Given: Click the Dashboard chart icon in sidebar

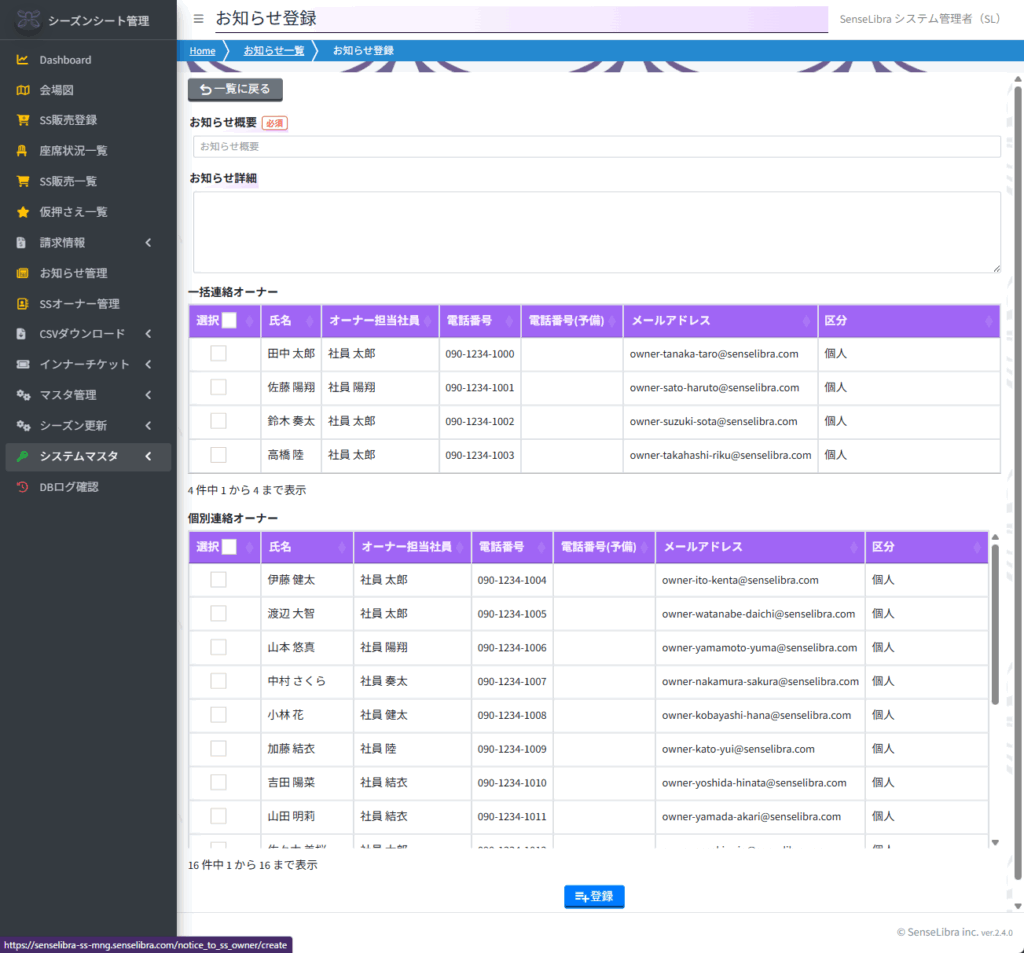Looking at the screenshot, I should pos(22,60).
